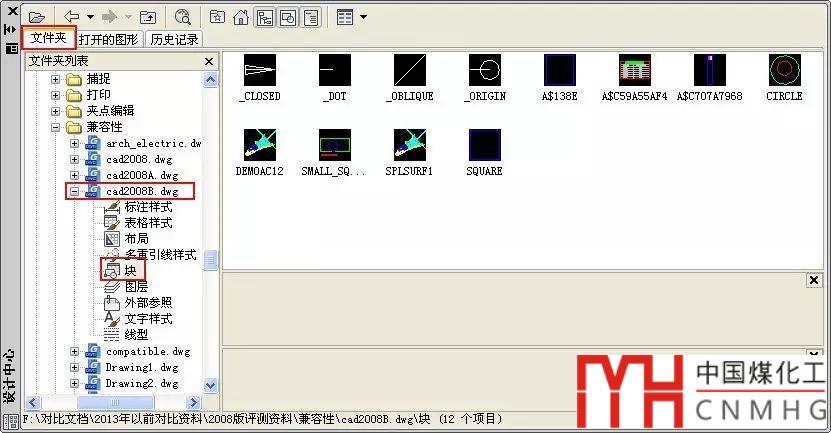Select Drawing2.dwg in the tree
This screenshot has height=433, width=831.
tap(142, 383)
